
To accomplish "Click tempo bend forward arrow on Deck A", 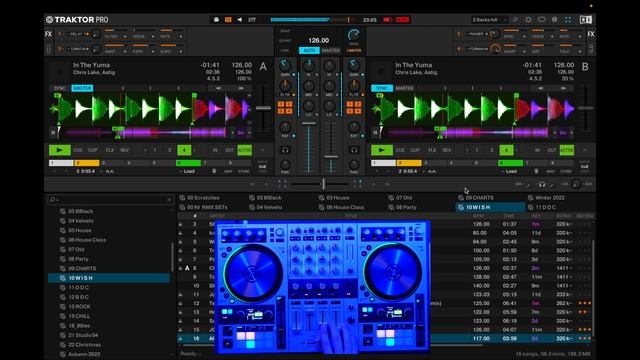I will click(241, 88).
